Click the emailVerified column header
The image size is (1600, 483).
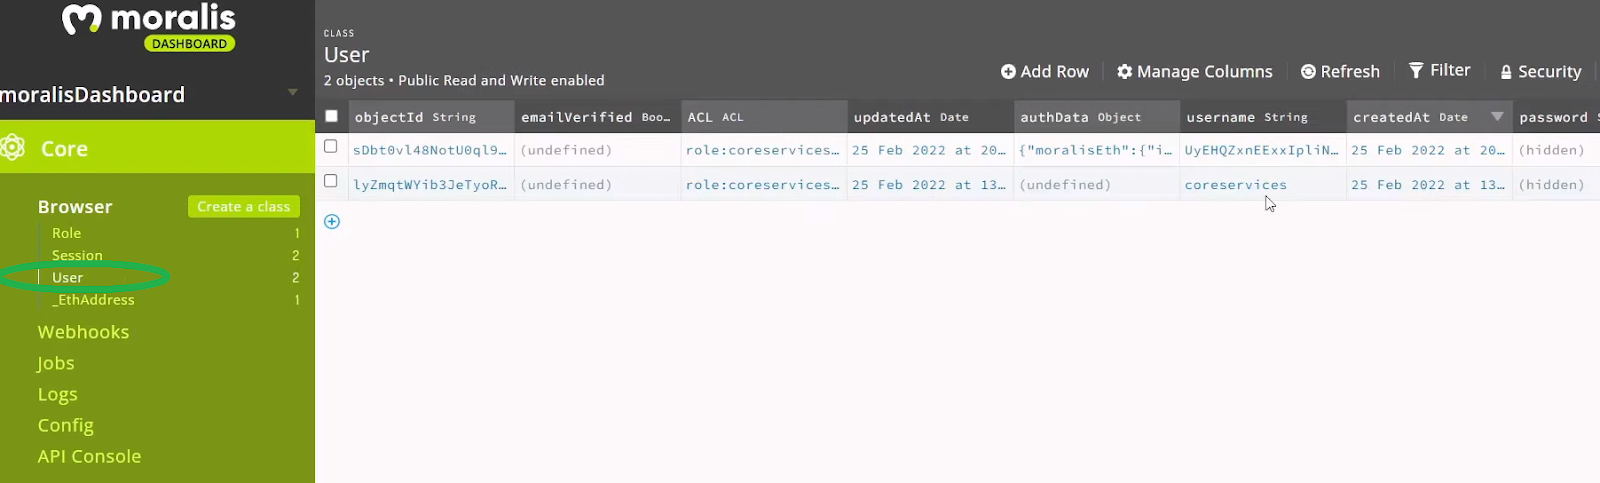click(597, 117)
